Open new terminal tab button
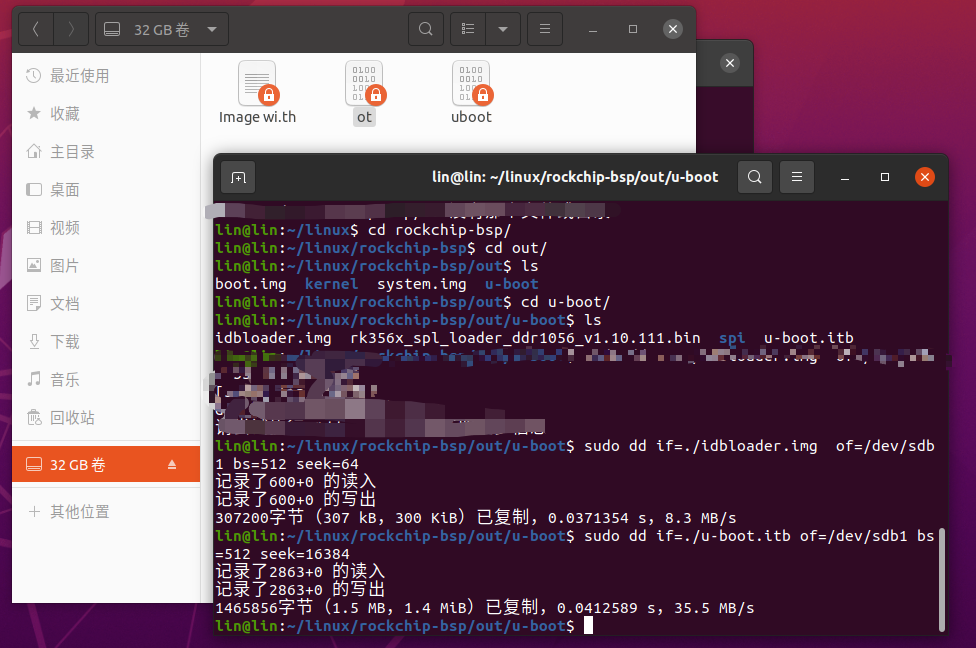Screen dimensions: 976x648 click(x=238, y=177)
